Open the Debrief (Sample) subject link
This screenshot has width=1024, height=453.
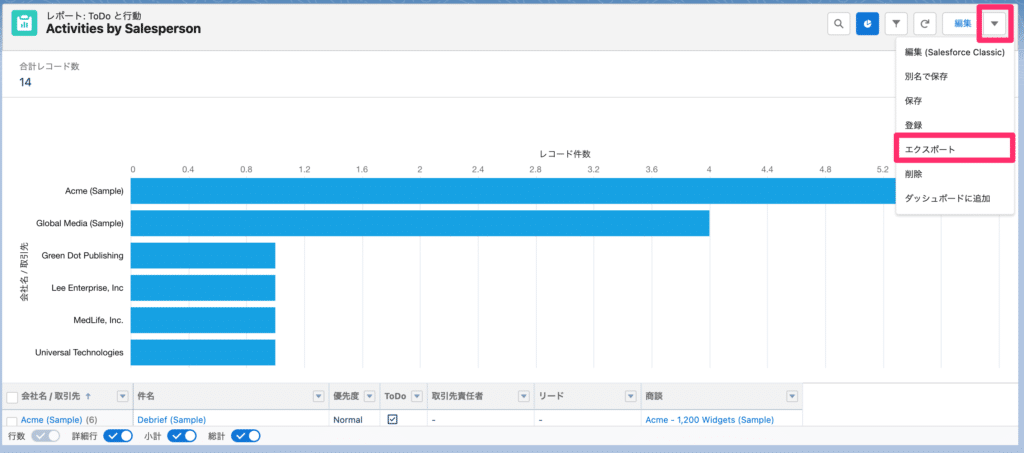(x=171, y=420)
